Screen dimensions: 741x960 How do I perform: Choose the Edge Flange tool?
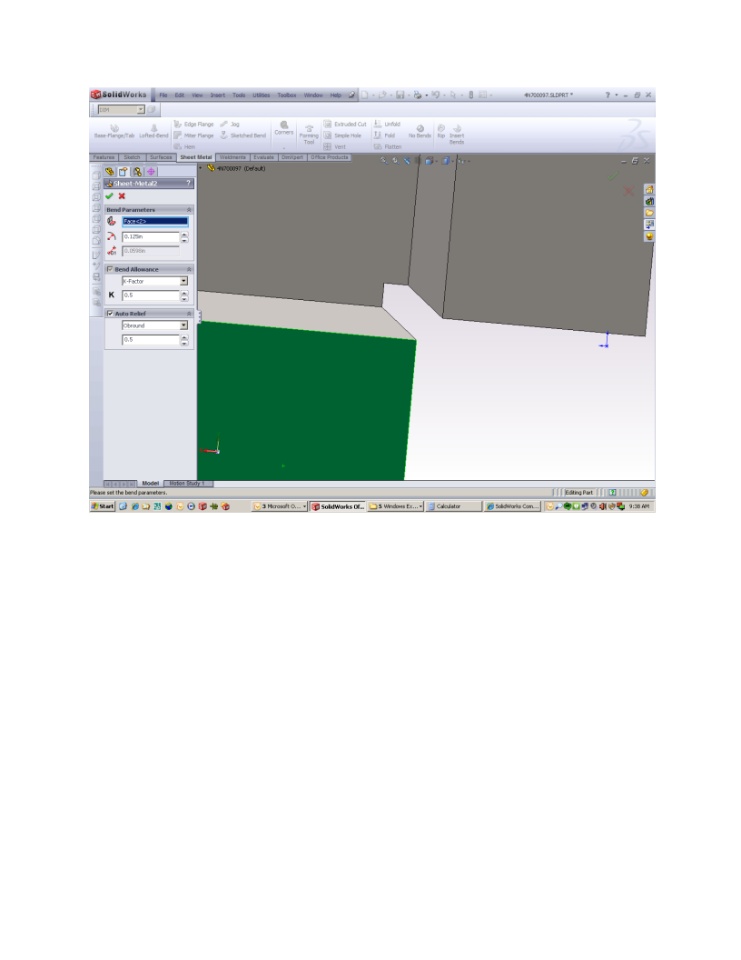tap(194, 124)
